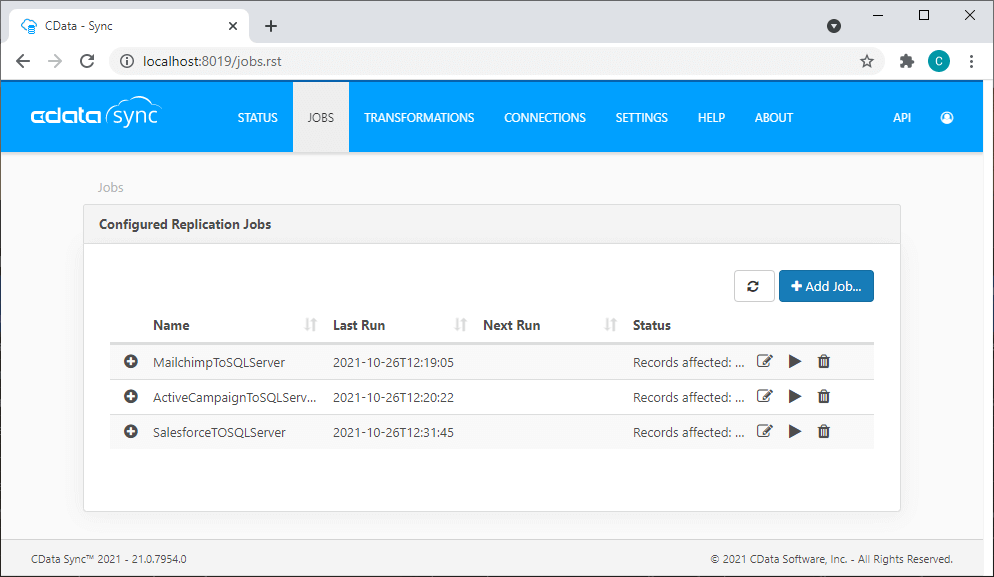Sort jobs by Last Run column
Screen dimensions: 994x577
pyautogui.click(x=460, y=325)
